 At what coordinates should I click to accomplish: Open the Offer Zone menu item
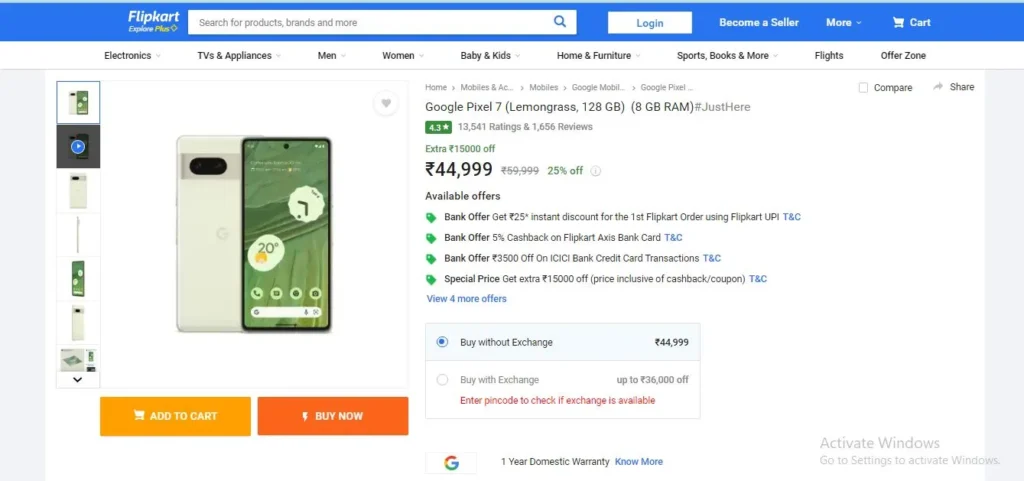(x=903, y=55)
